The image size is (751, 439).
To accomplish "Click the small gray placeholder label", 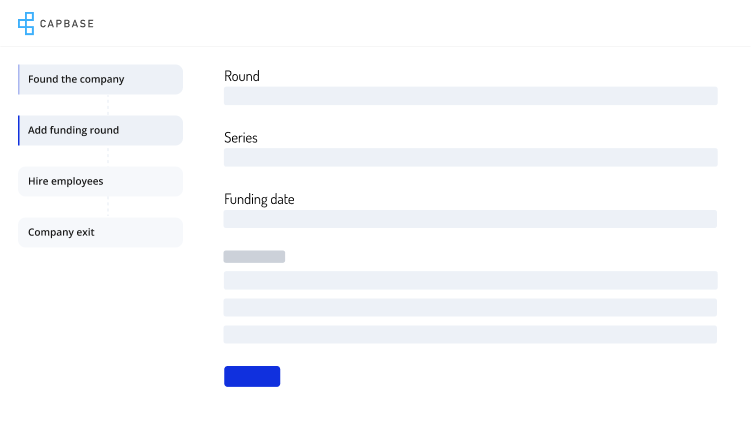I will (x=254, y=257).
